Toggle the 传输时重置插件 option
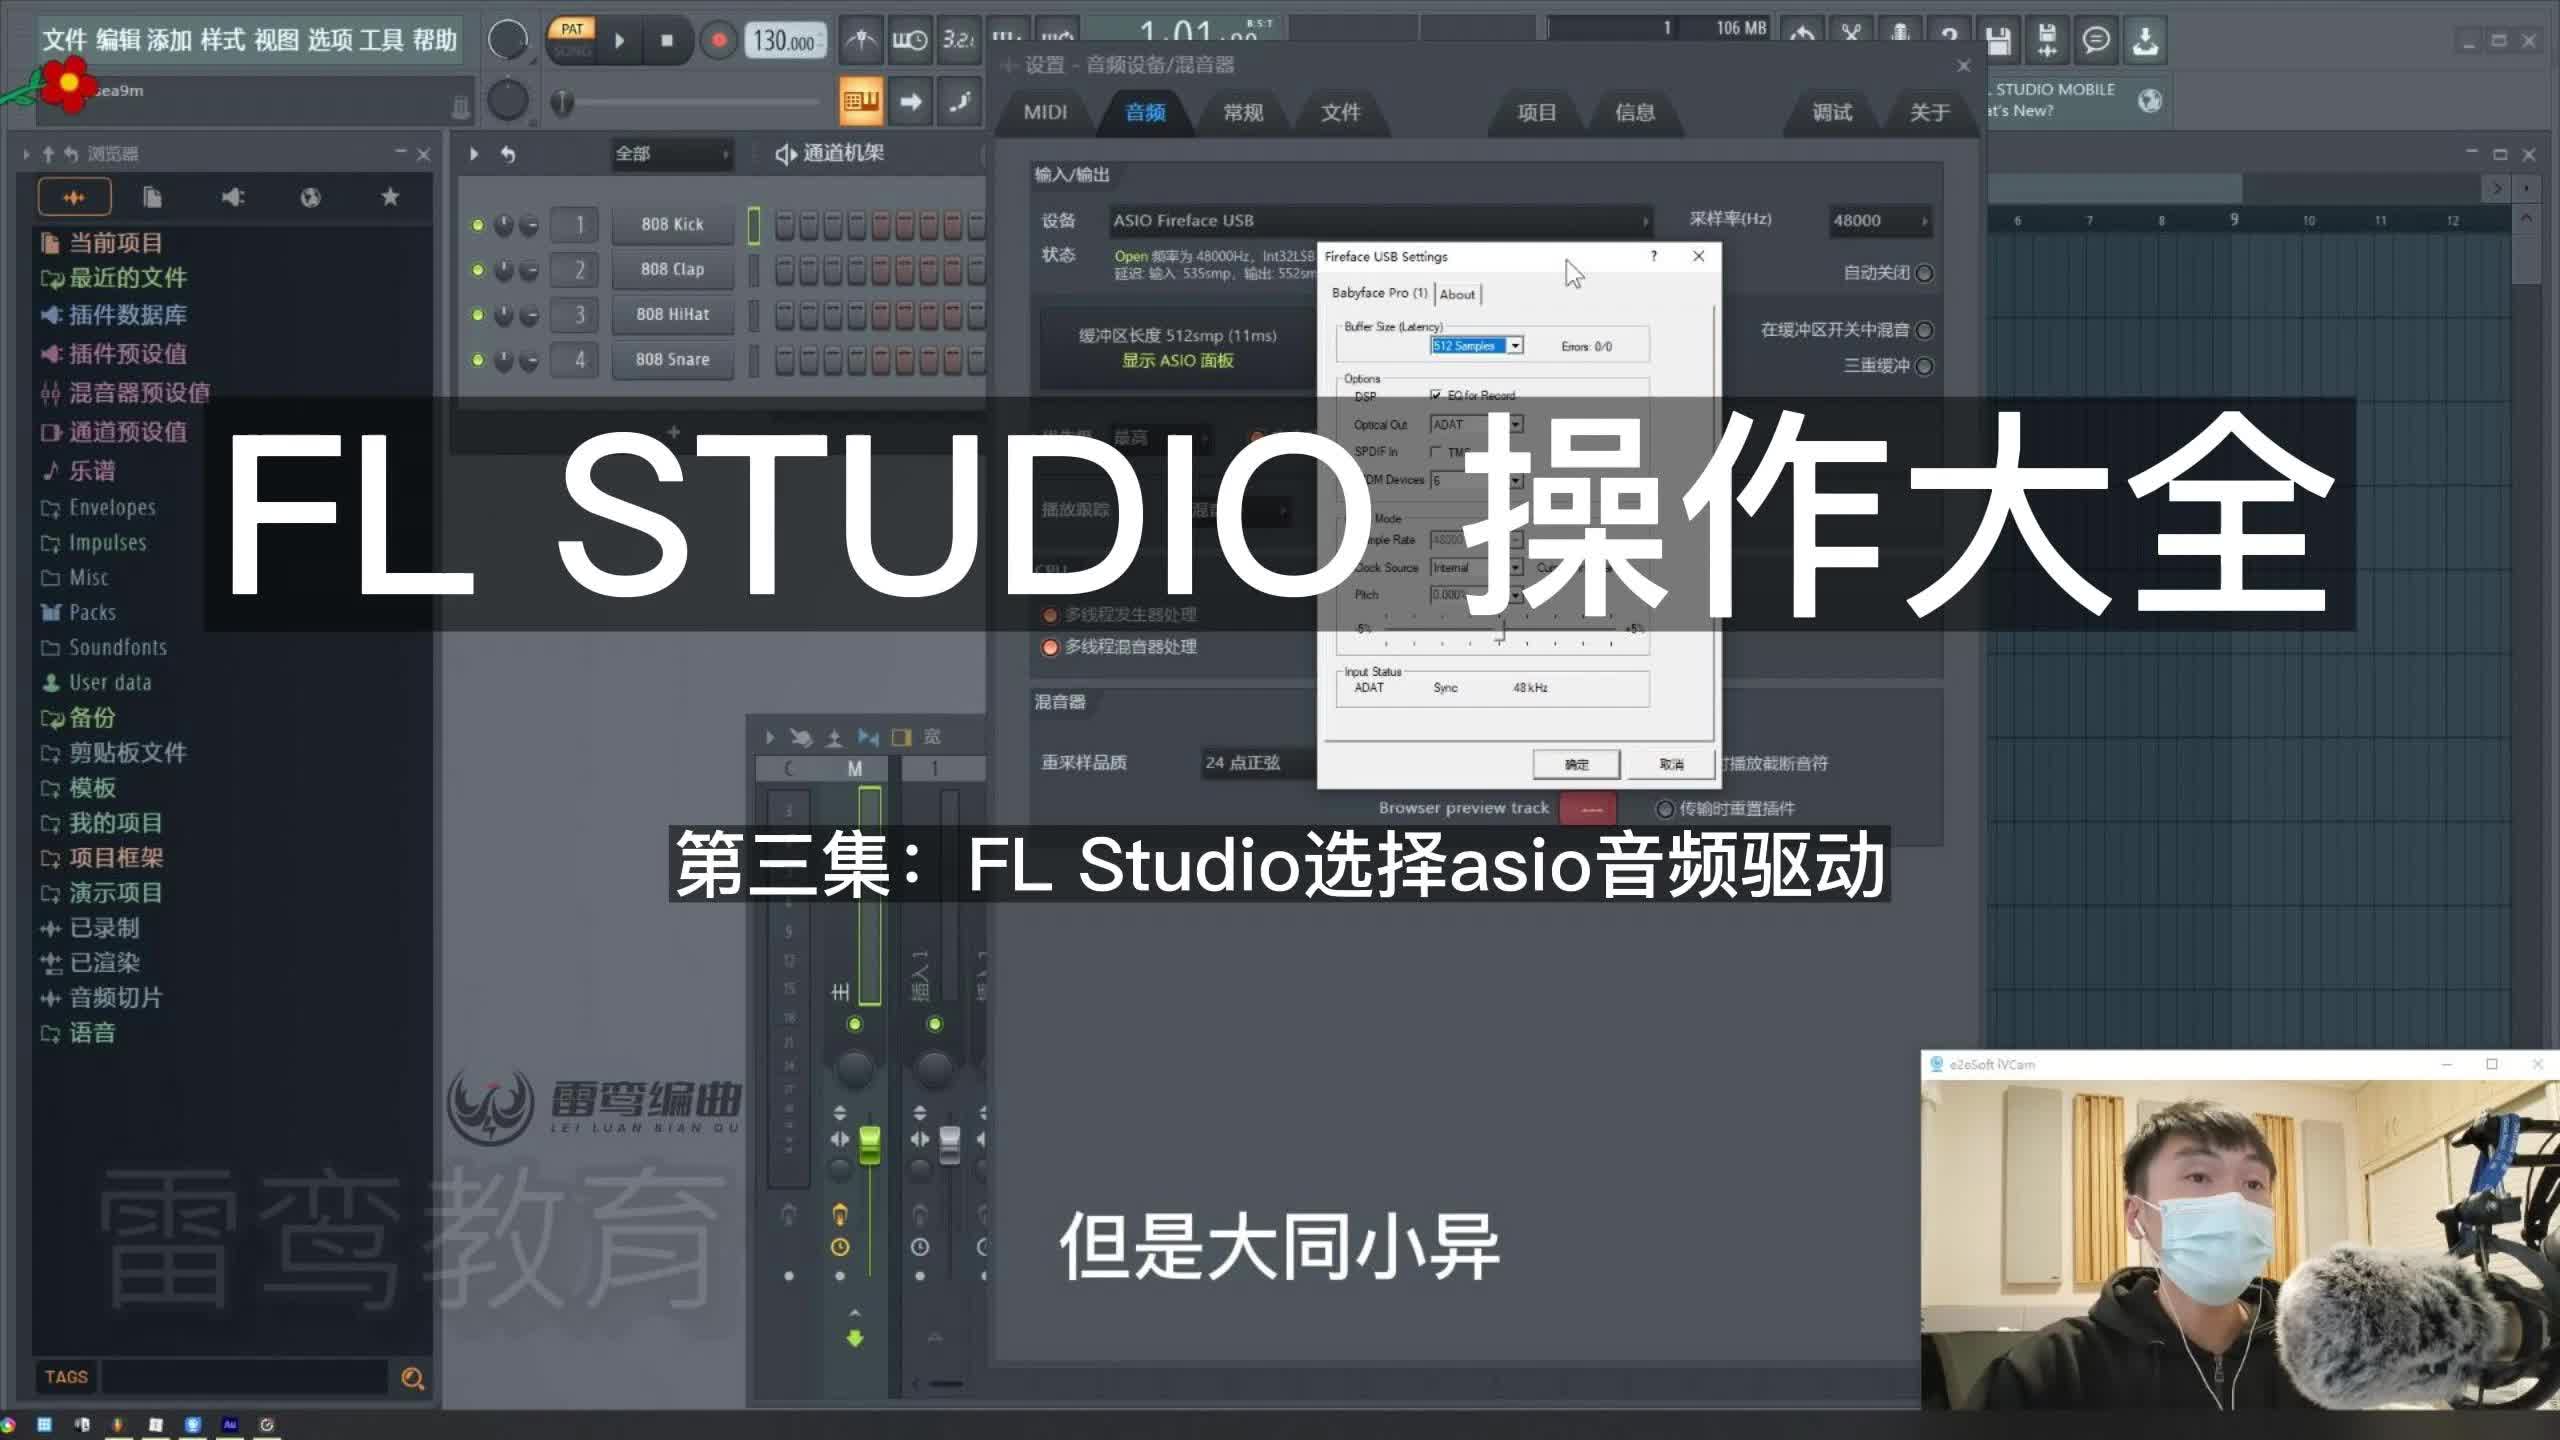 coord(1665,808)
